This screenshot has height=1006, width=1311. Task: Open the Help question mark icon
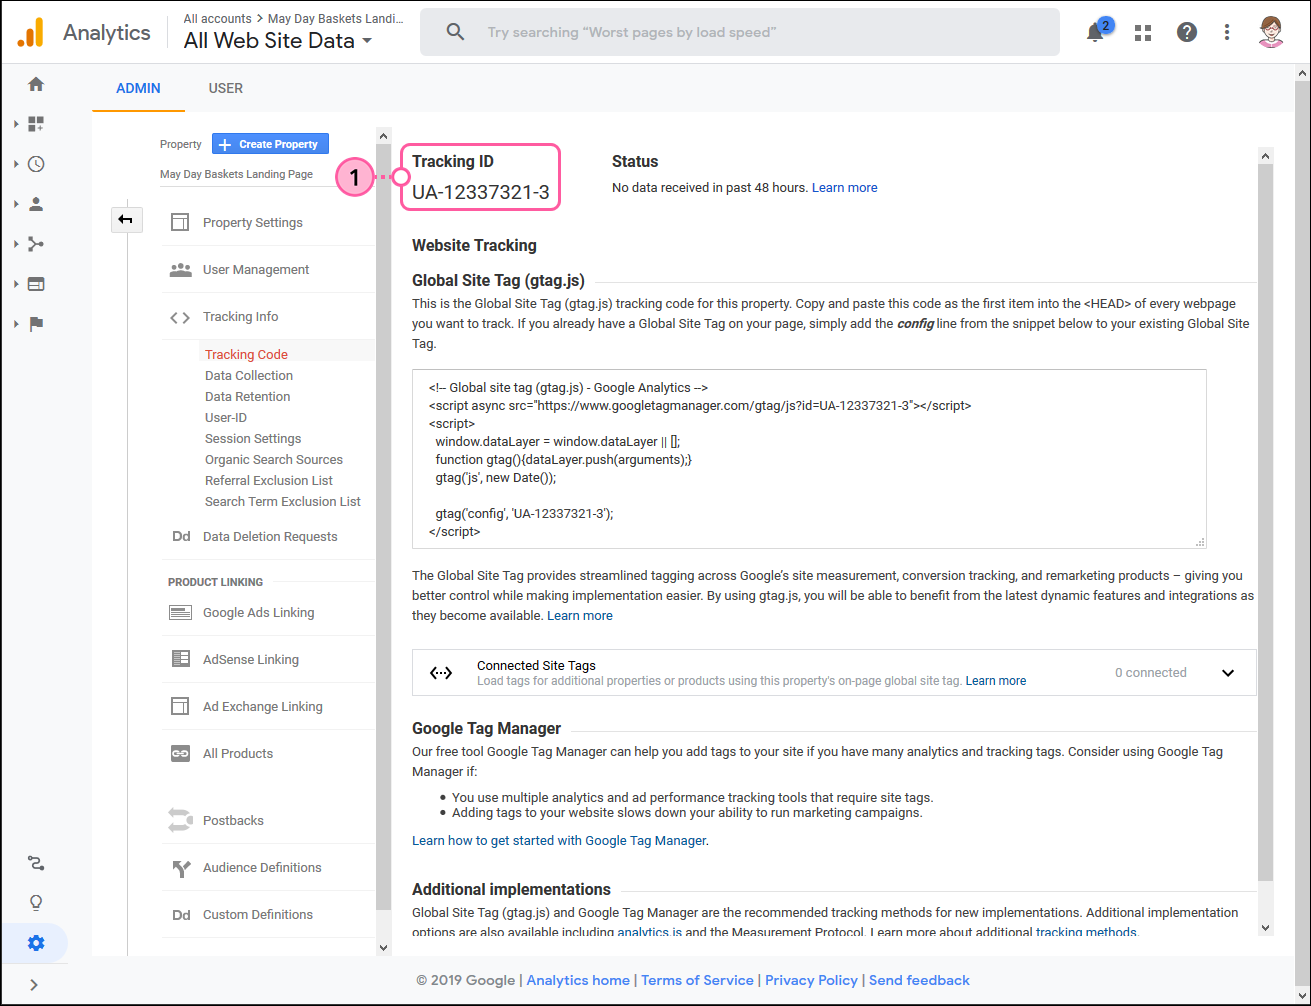[1187, 32]
